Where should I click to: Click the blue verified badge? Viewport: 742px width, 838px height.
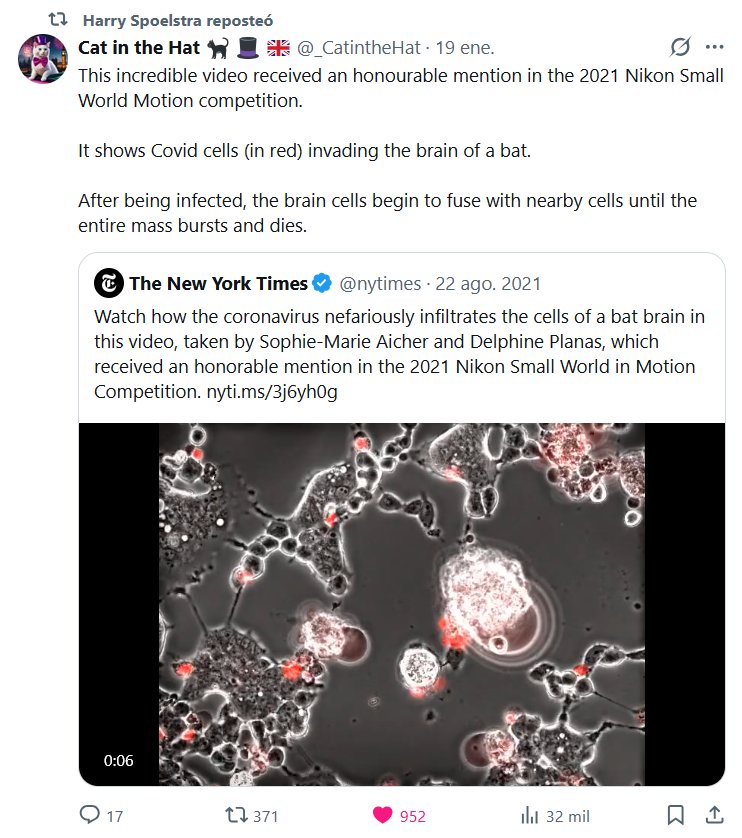click(x=321, y=284)
